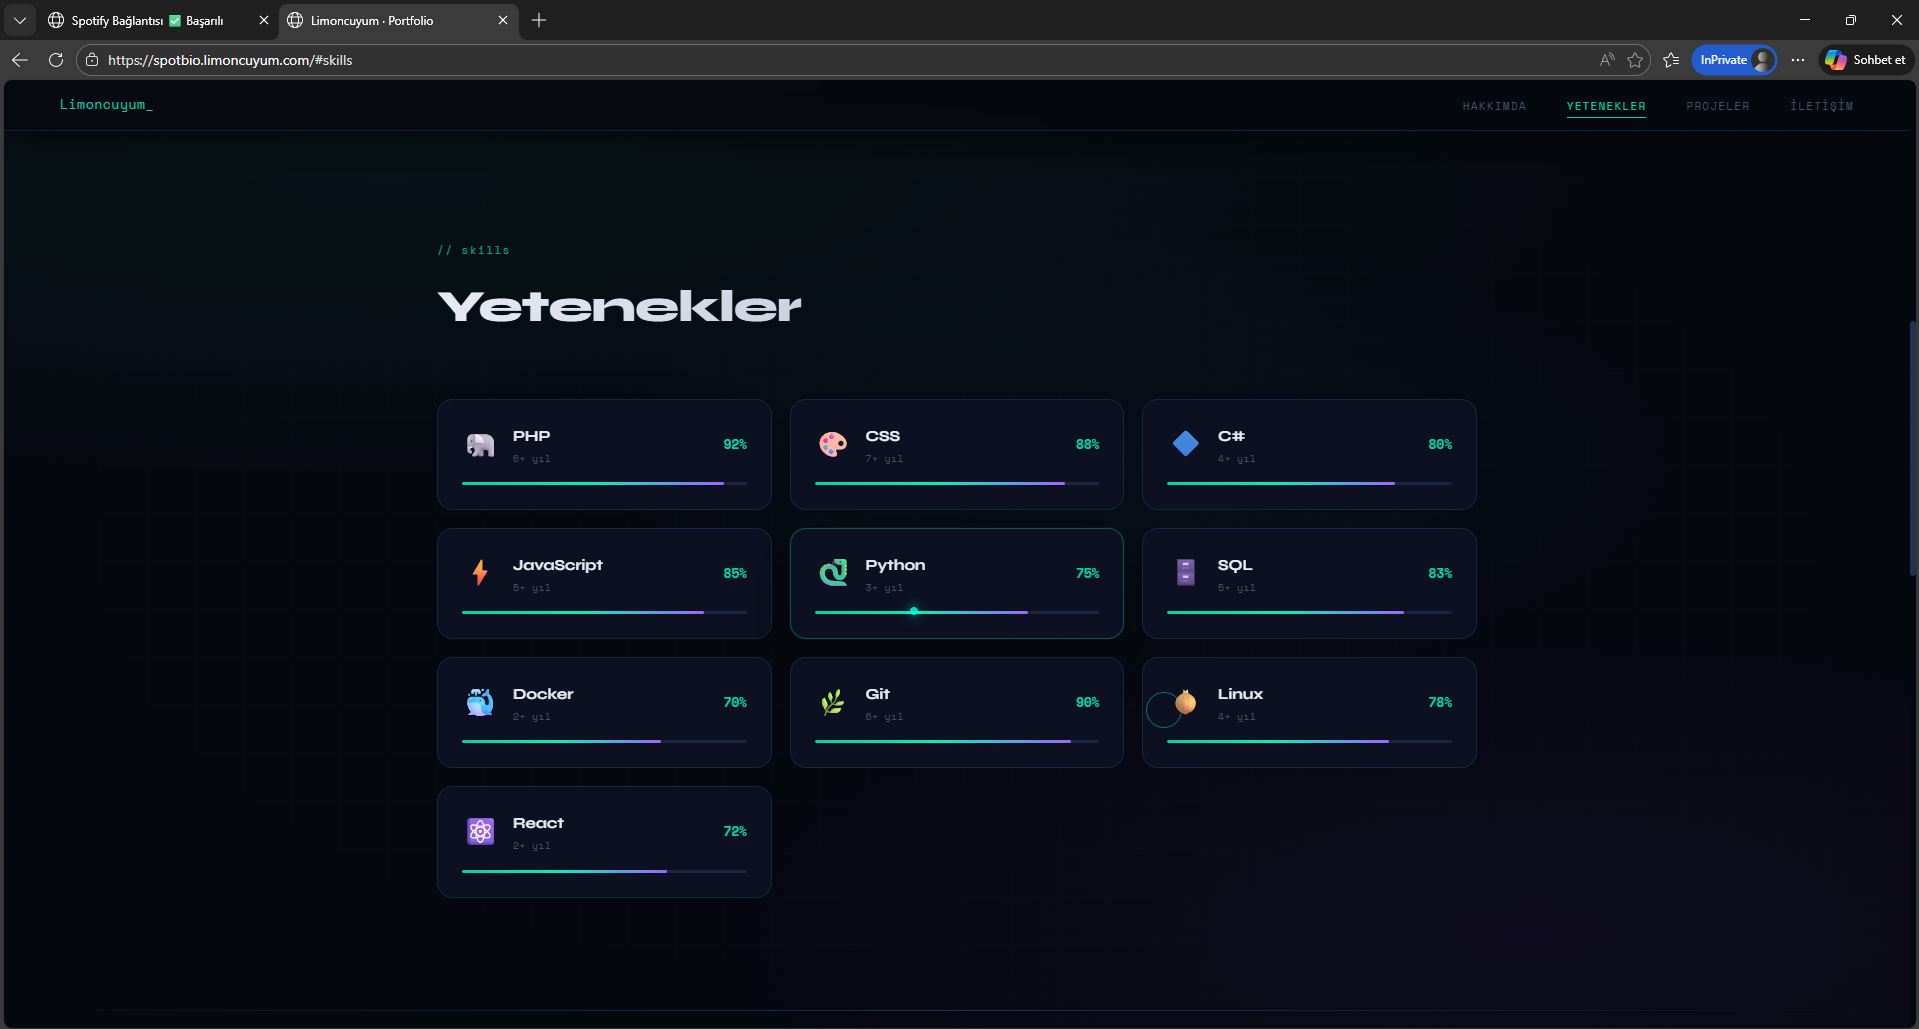Click the C# blue diamond icon
This screenshot has height=1029, width=1919.
(1185, 444)
